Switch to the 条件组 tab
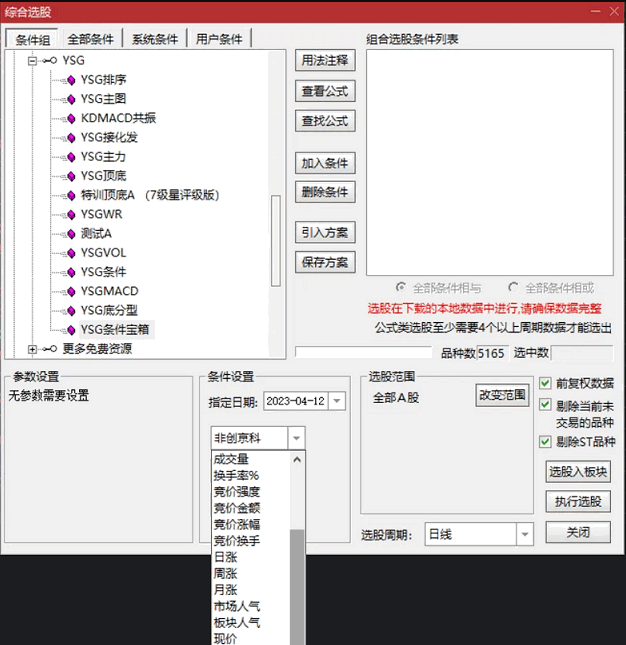The image size is (626, 645). click(32, 39)
